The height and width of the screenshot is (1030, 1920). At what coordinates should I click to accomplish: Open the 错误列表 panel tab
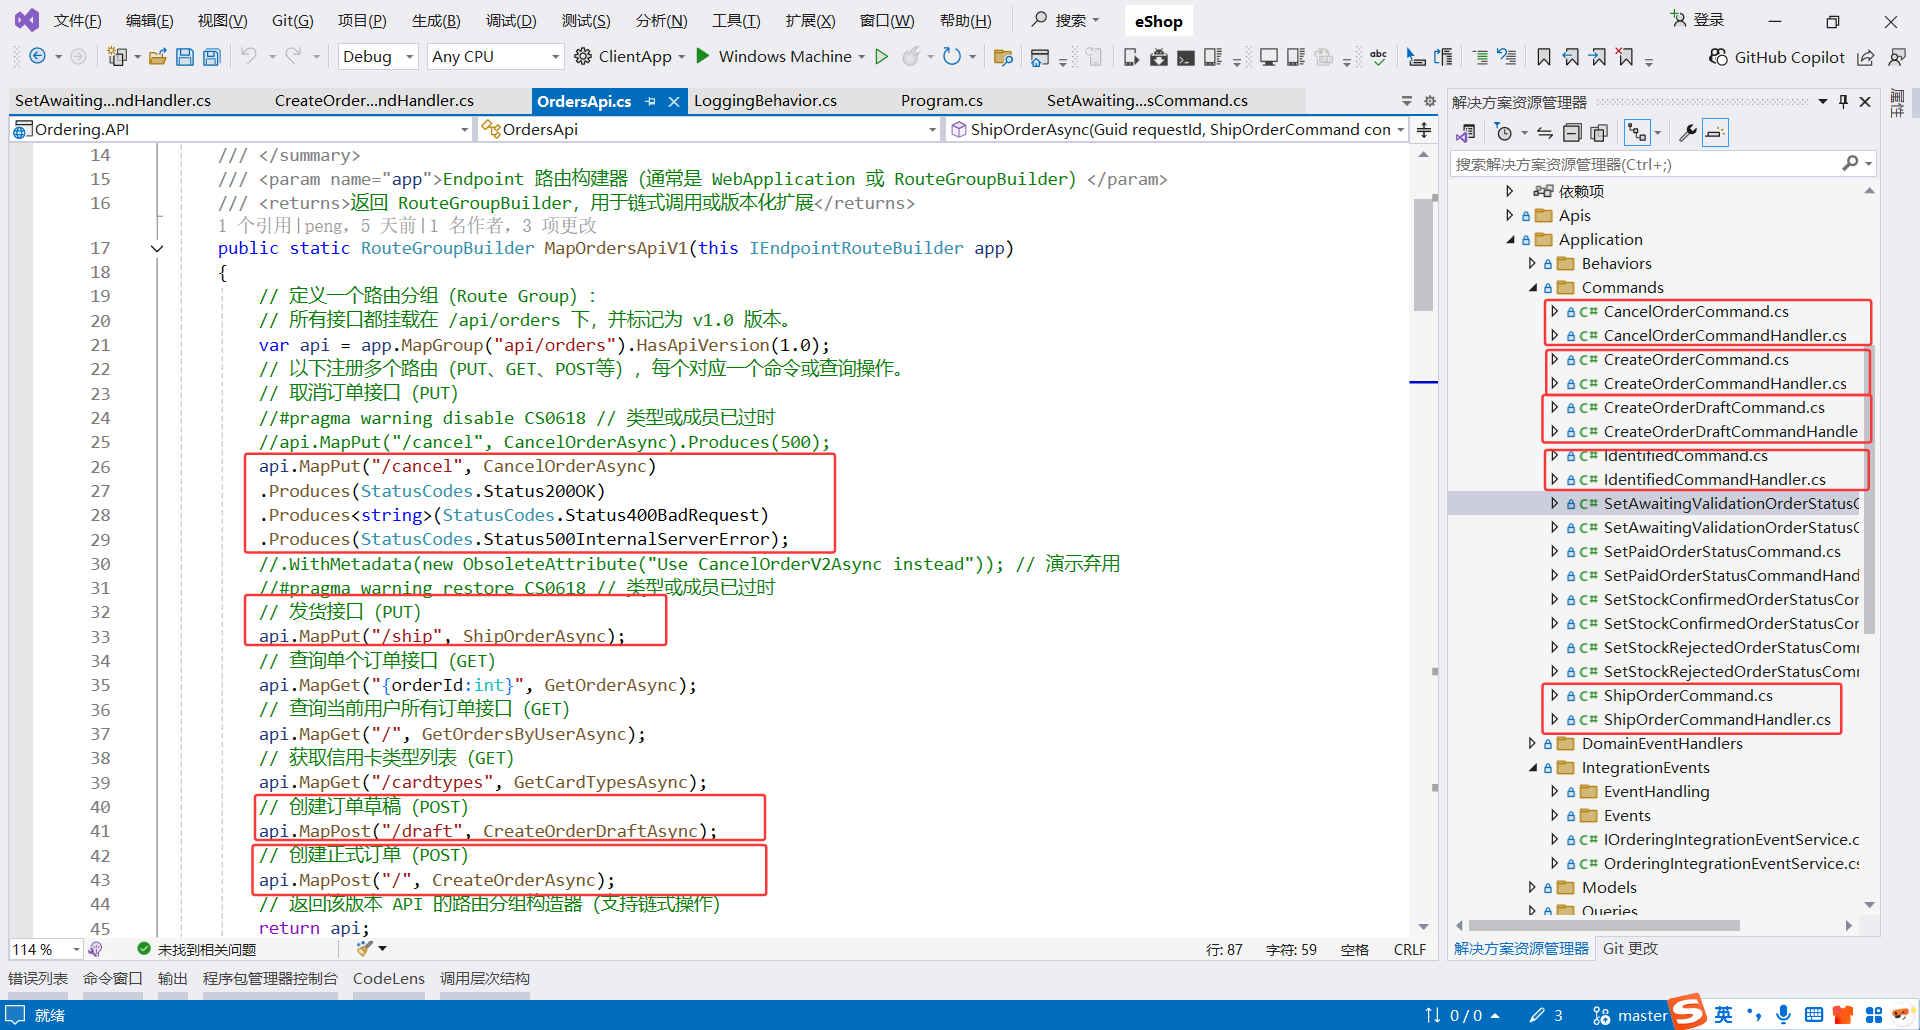tap(38, 979)
